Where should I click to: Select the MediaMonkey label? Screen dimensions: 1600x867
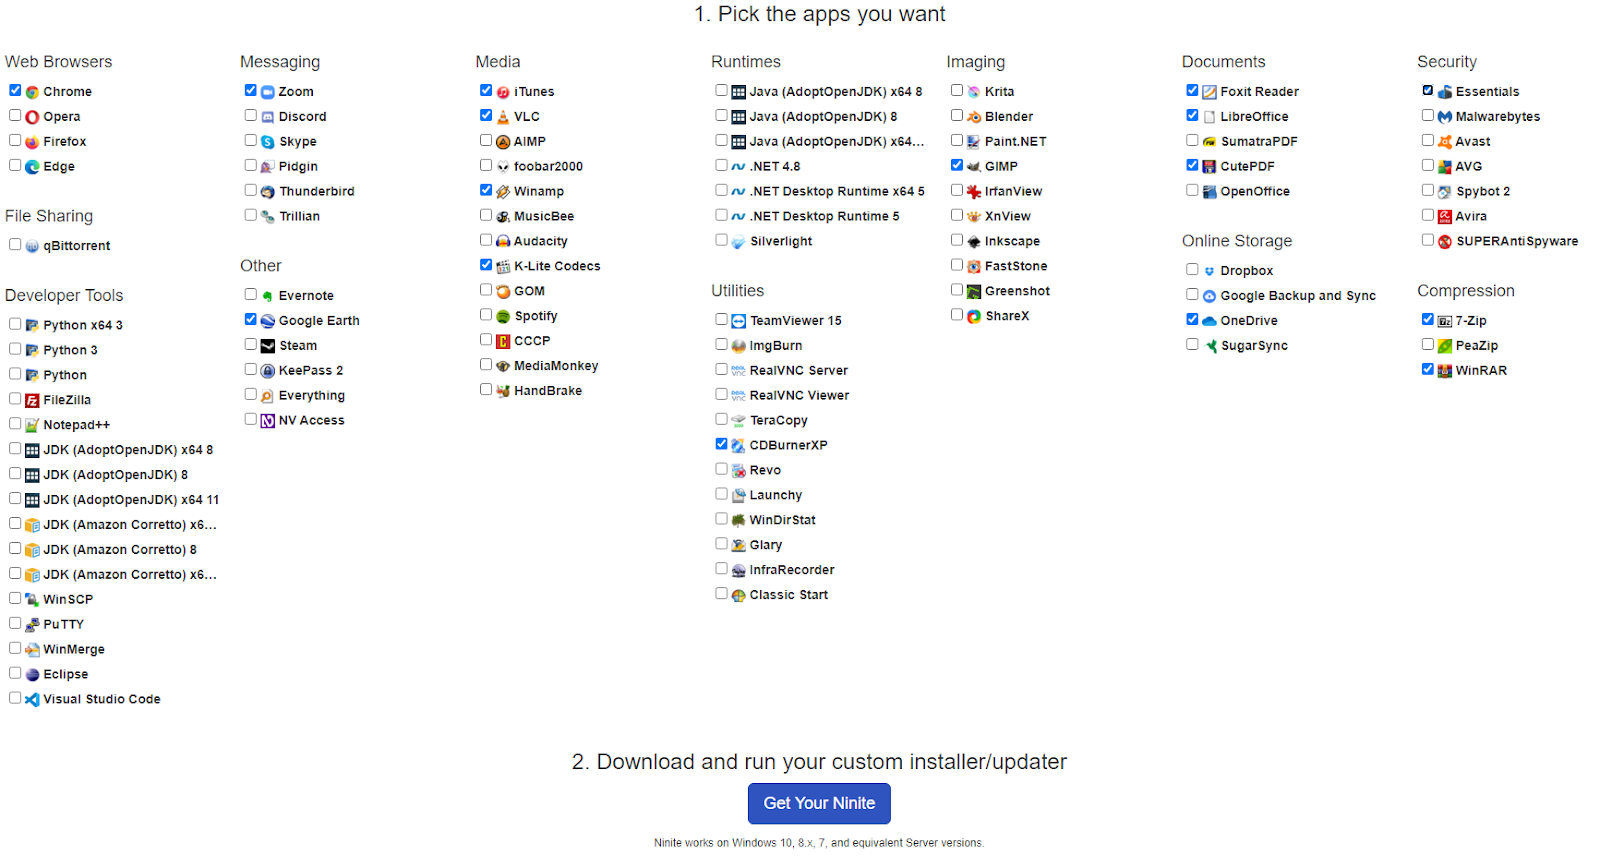point(556,366)
